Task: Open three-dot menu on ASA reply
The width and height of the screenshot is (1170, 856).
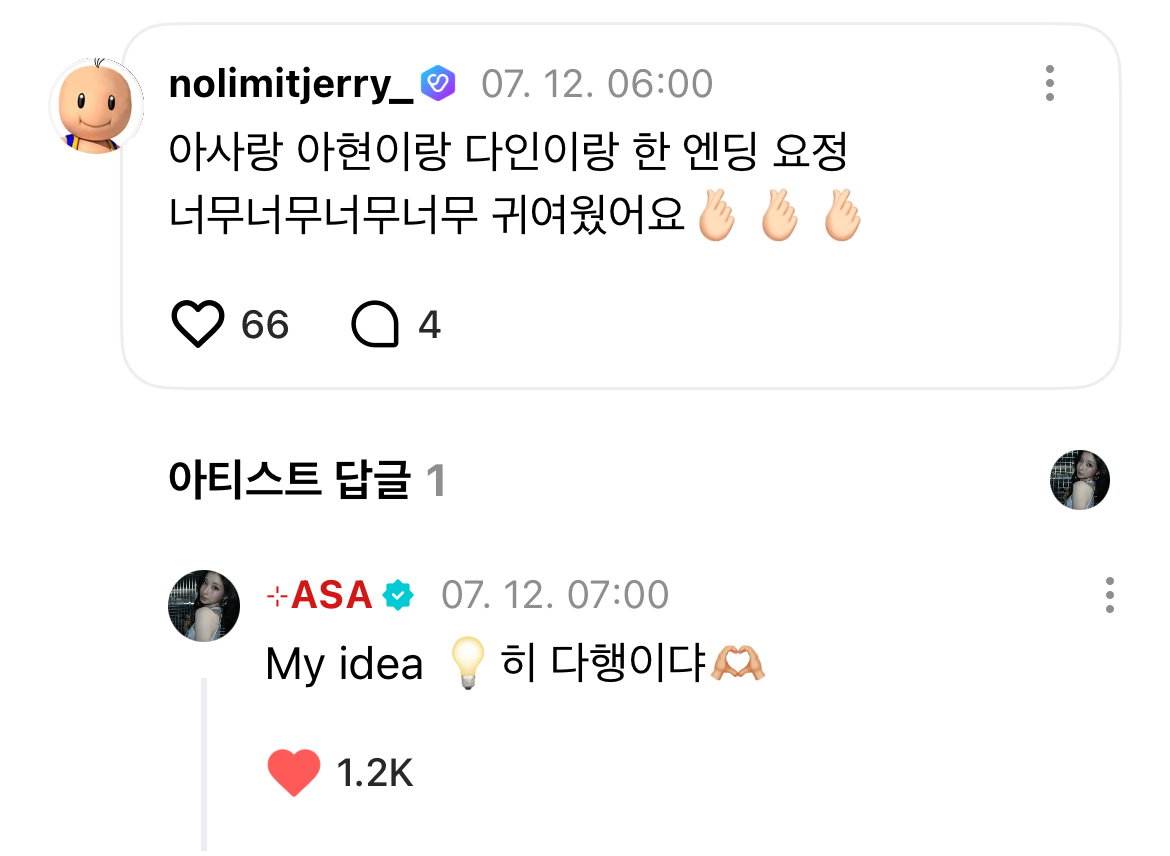Action: (x=1110, y=595)
